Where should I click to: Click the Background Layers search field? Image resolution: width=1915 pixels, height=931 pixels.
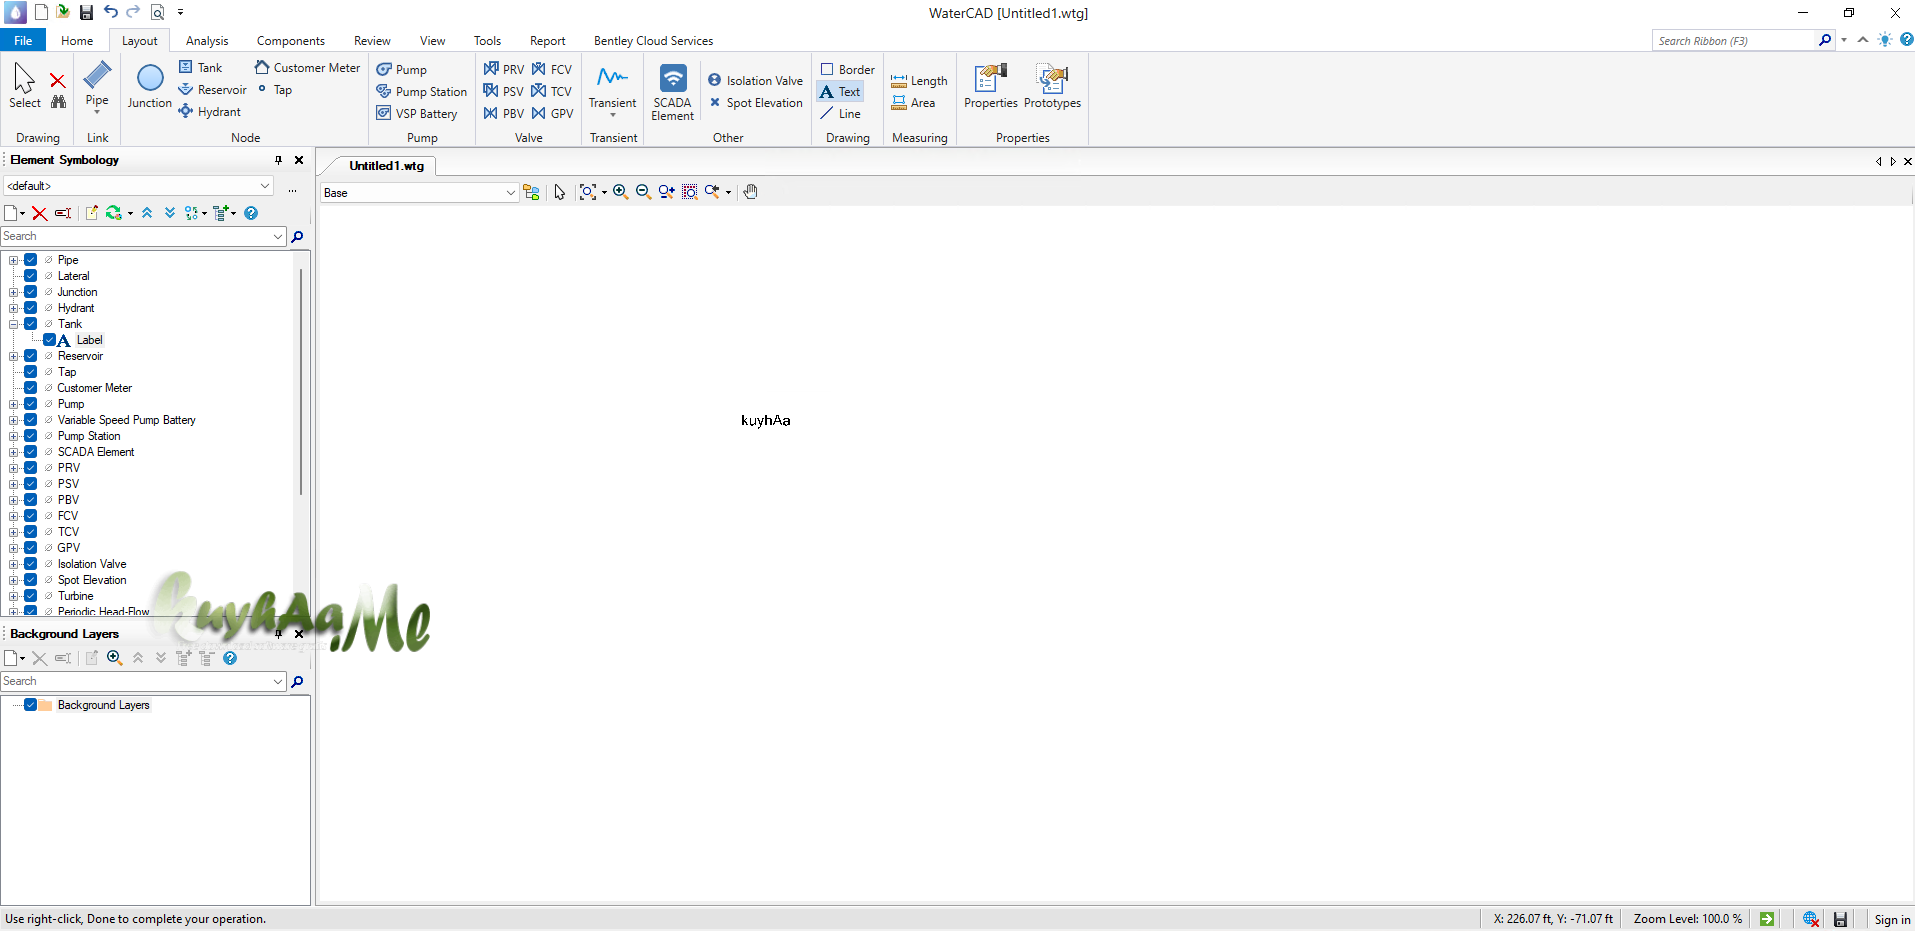[x=137, y=682]
